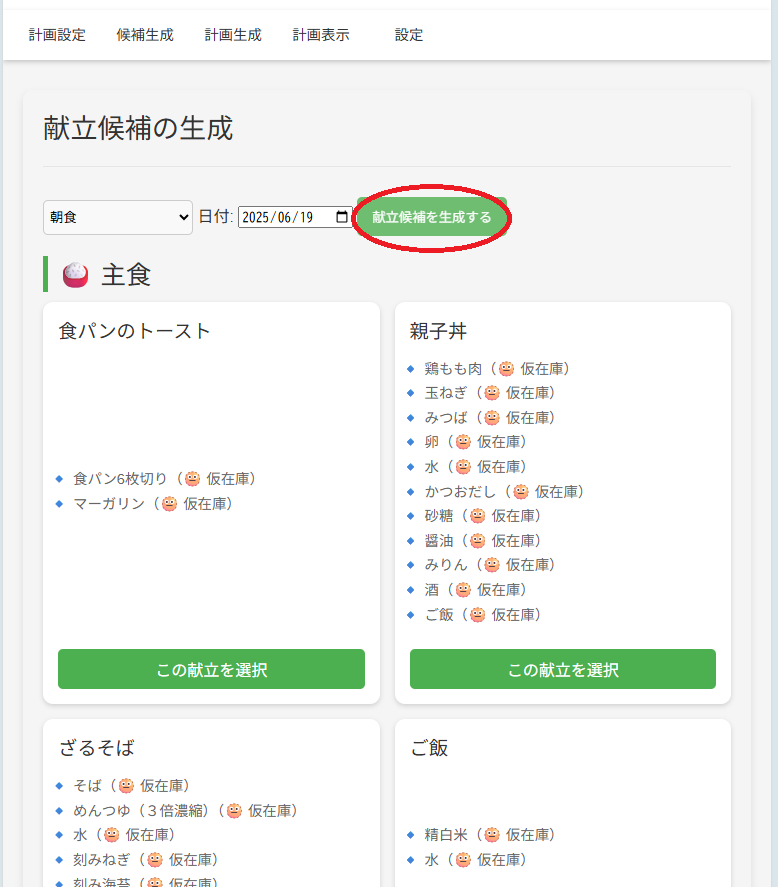The height and width of the screenshot is (887, 778).
Task: Click the face stock icon beside 食パン6枚切り
Action: (x=192, y=479)
